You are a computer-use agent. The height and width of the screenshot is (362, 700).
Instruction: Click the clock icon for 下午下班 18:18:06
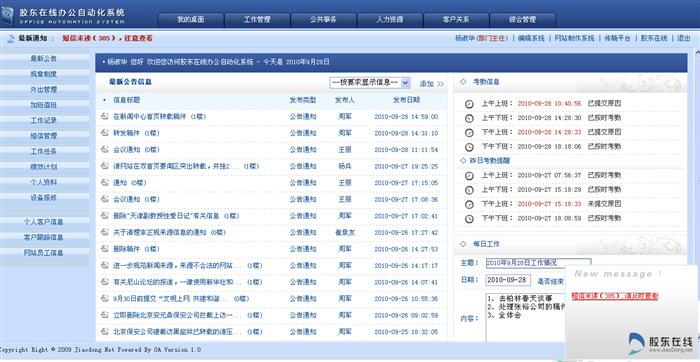(x=469, y=147)
